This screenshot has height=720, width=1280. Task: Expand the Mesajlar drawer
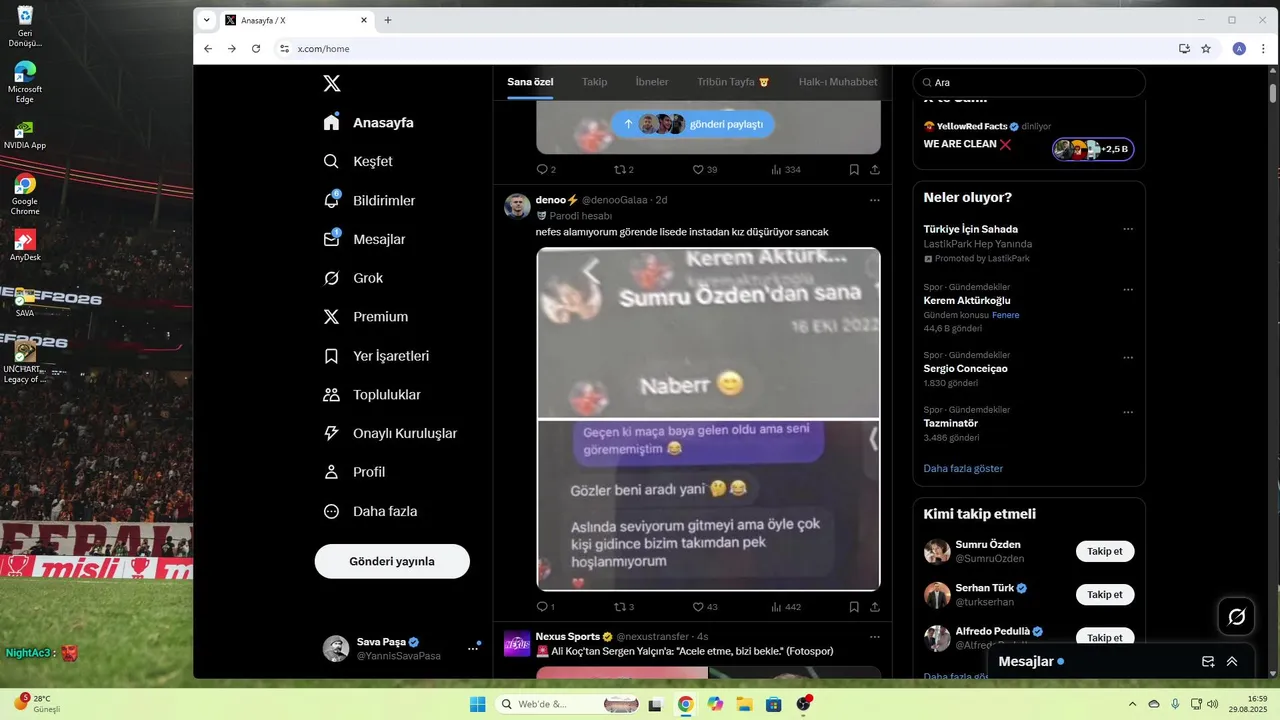tap(1232, 662)
